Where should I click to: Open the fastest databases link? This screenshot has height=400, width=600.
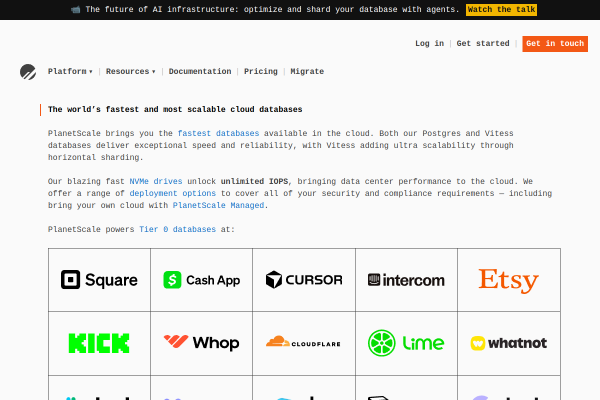pyautogui.click(x=218, y=134)
